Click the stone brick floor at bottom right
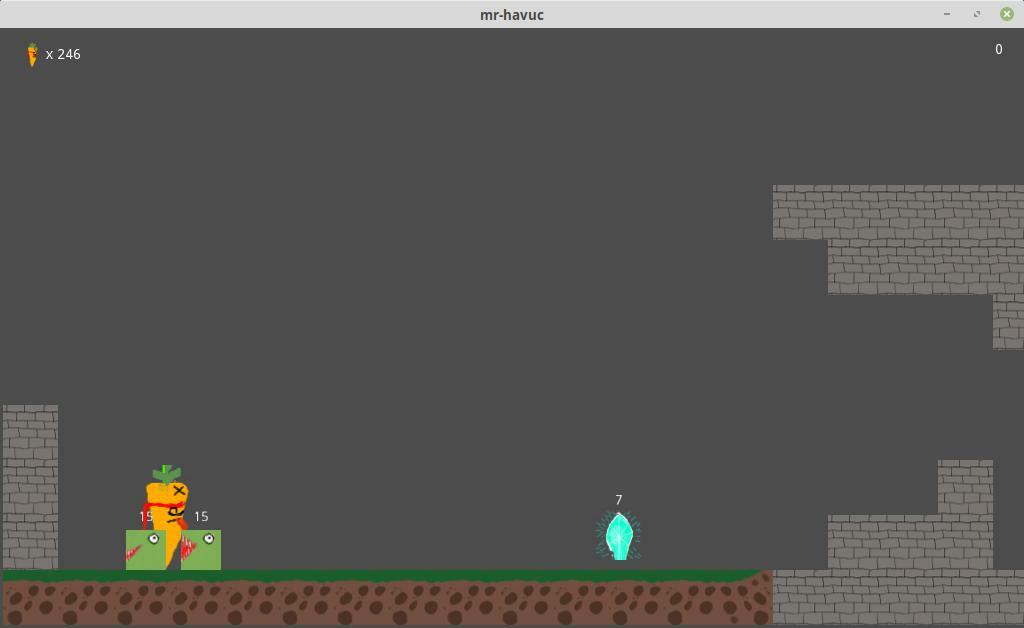This screenshot has height=628, width=1024. (897, 598)
